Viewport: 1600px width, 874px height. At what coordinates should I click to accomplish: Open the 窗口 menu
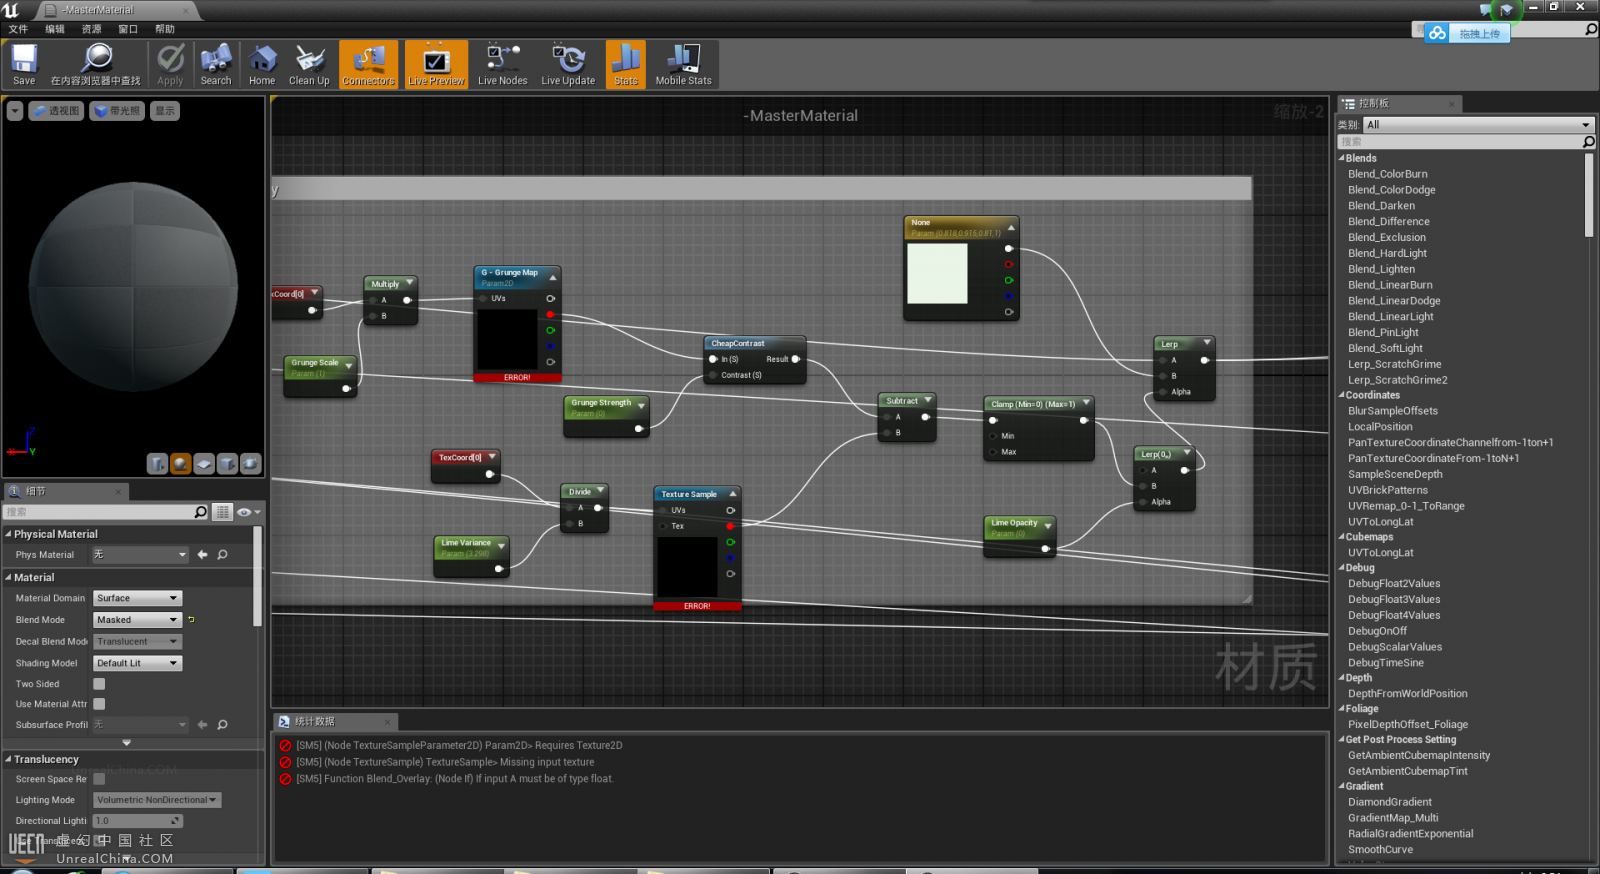(128, 29)
